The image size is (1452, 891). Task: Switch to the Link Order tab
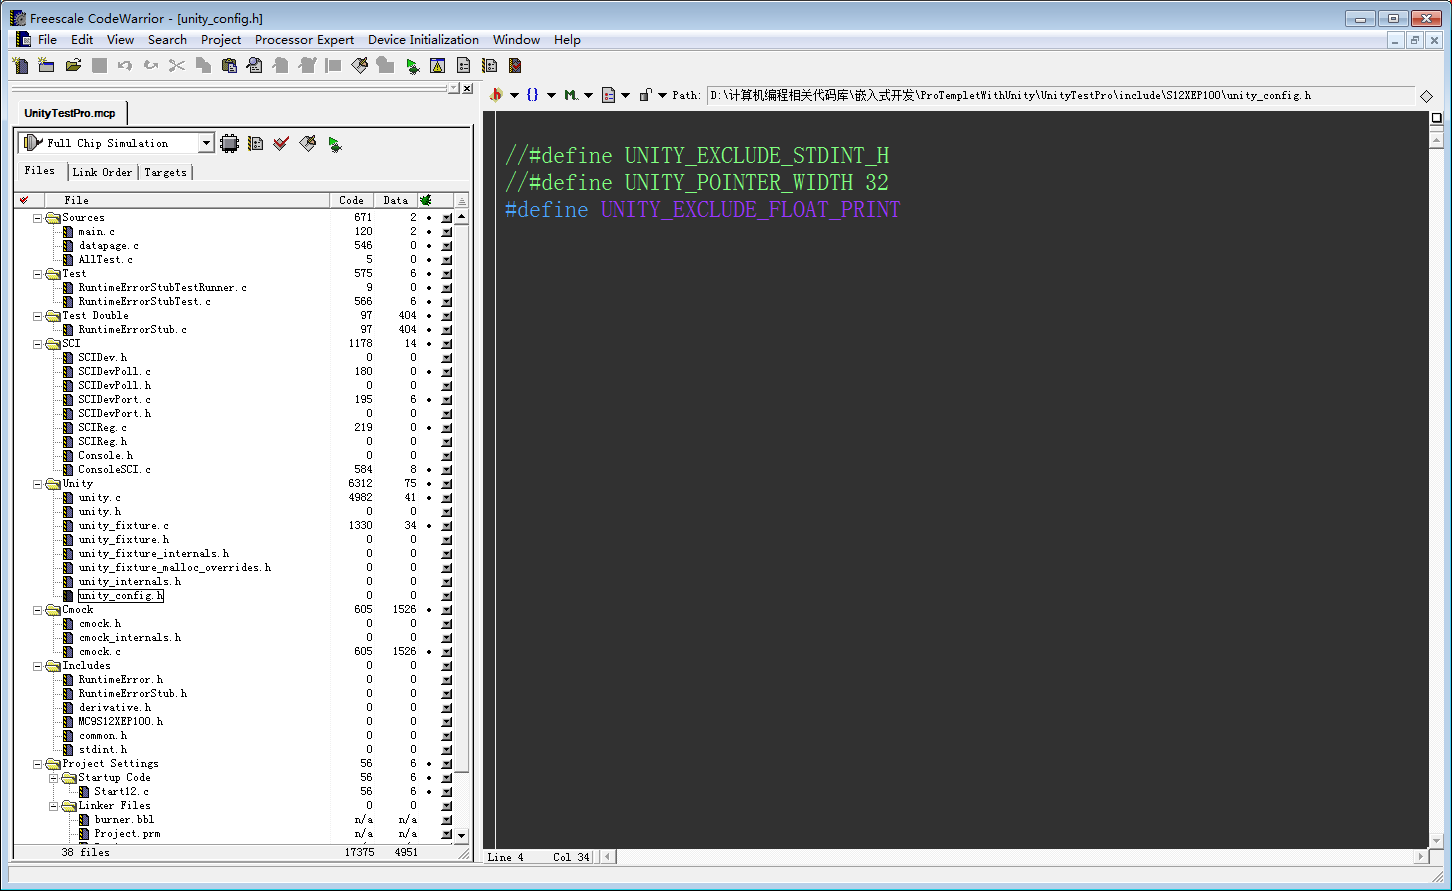point(102,172)
